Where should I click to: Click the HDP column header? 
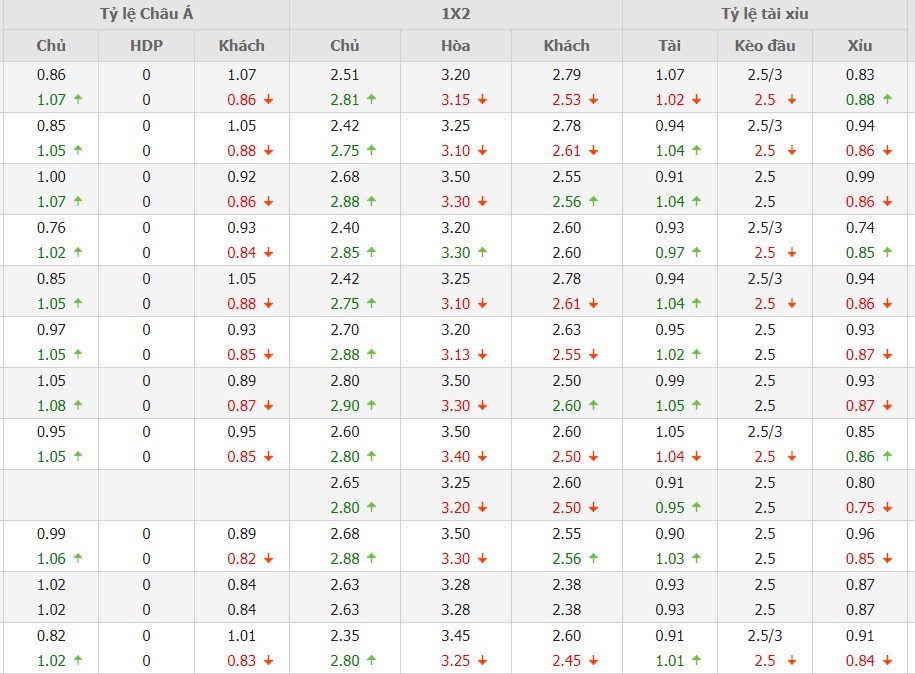click(146, 45)
